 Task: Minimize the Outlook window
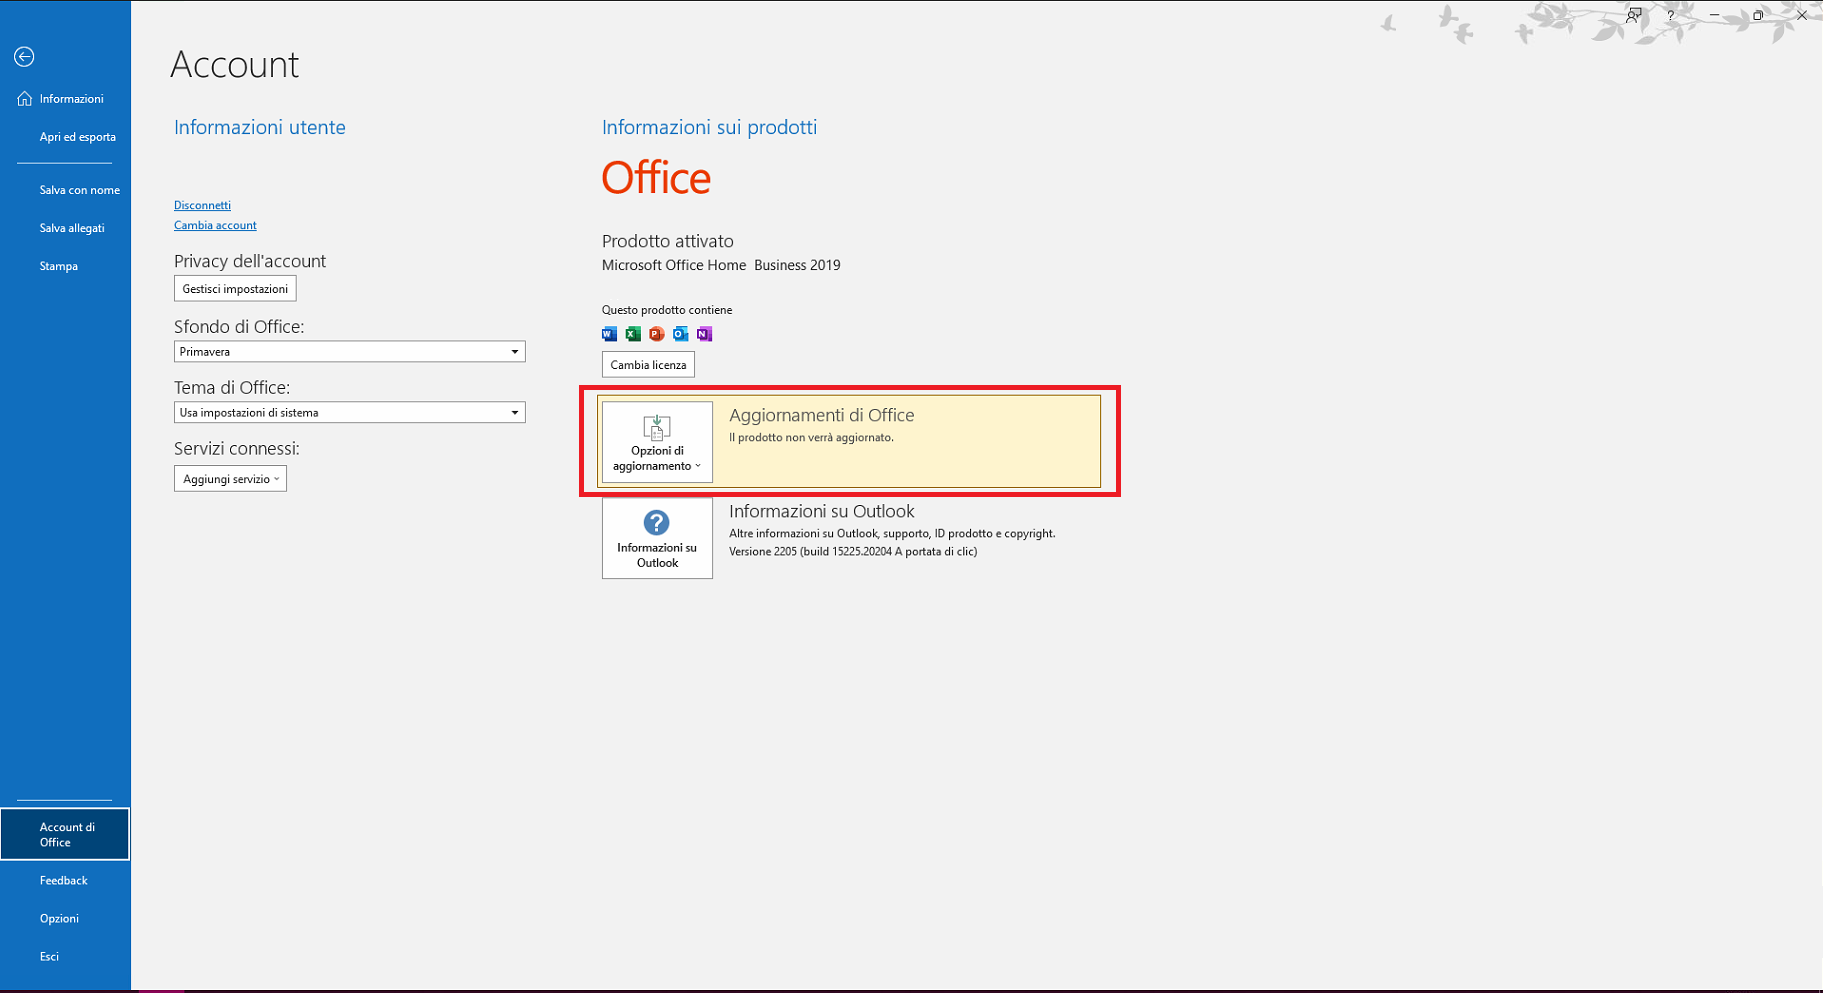click(x=1714, y=15)
